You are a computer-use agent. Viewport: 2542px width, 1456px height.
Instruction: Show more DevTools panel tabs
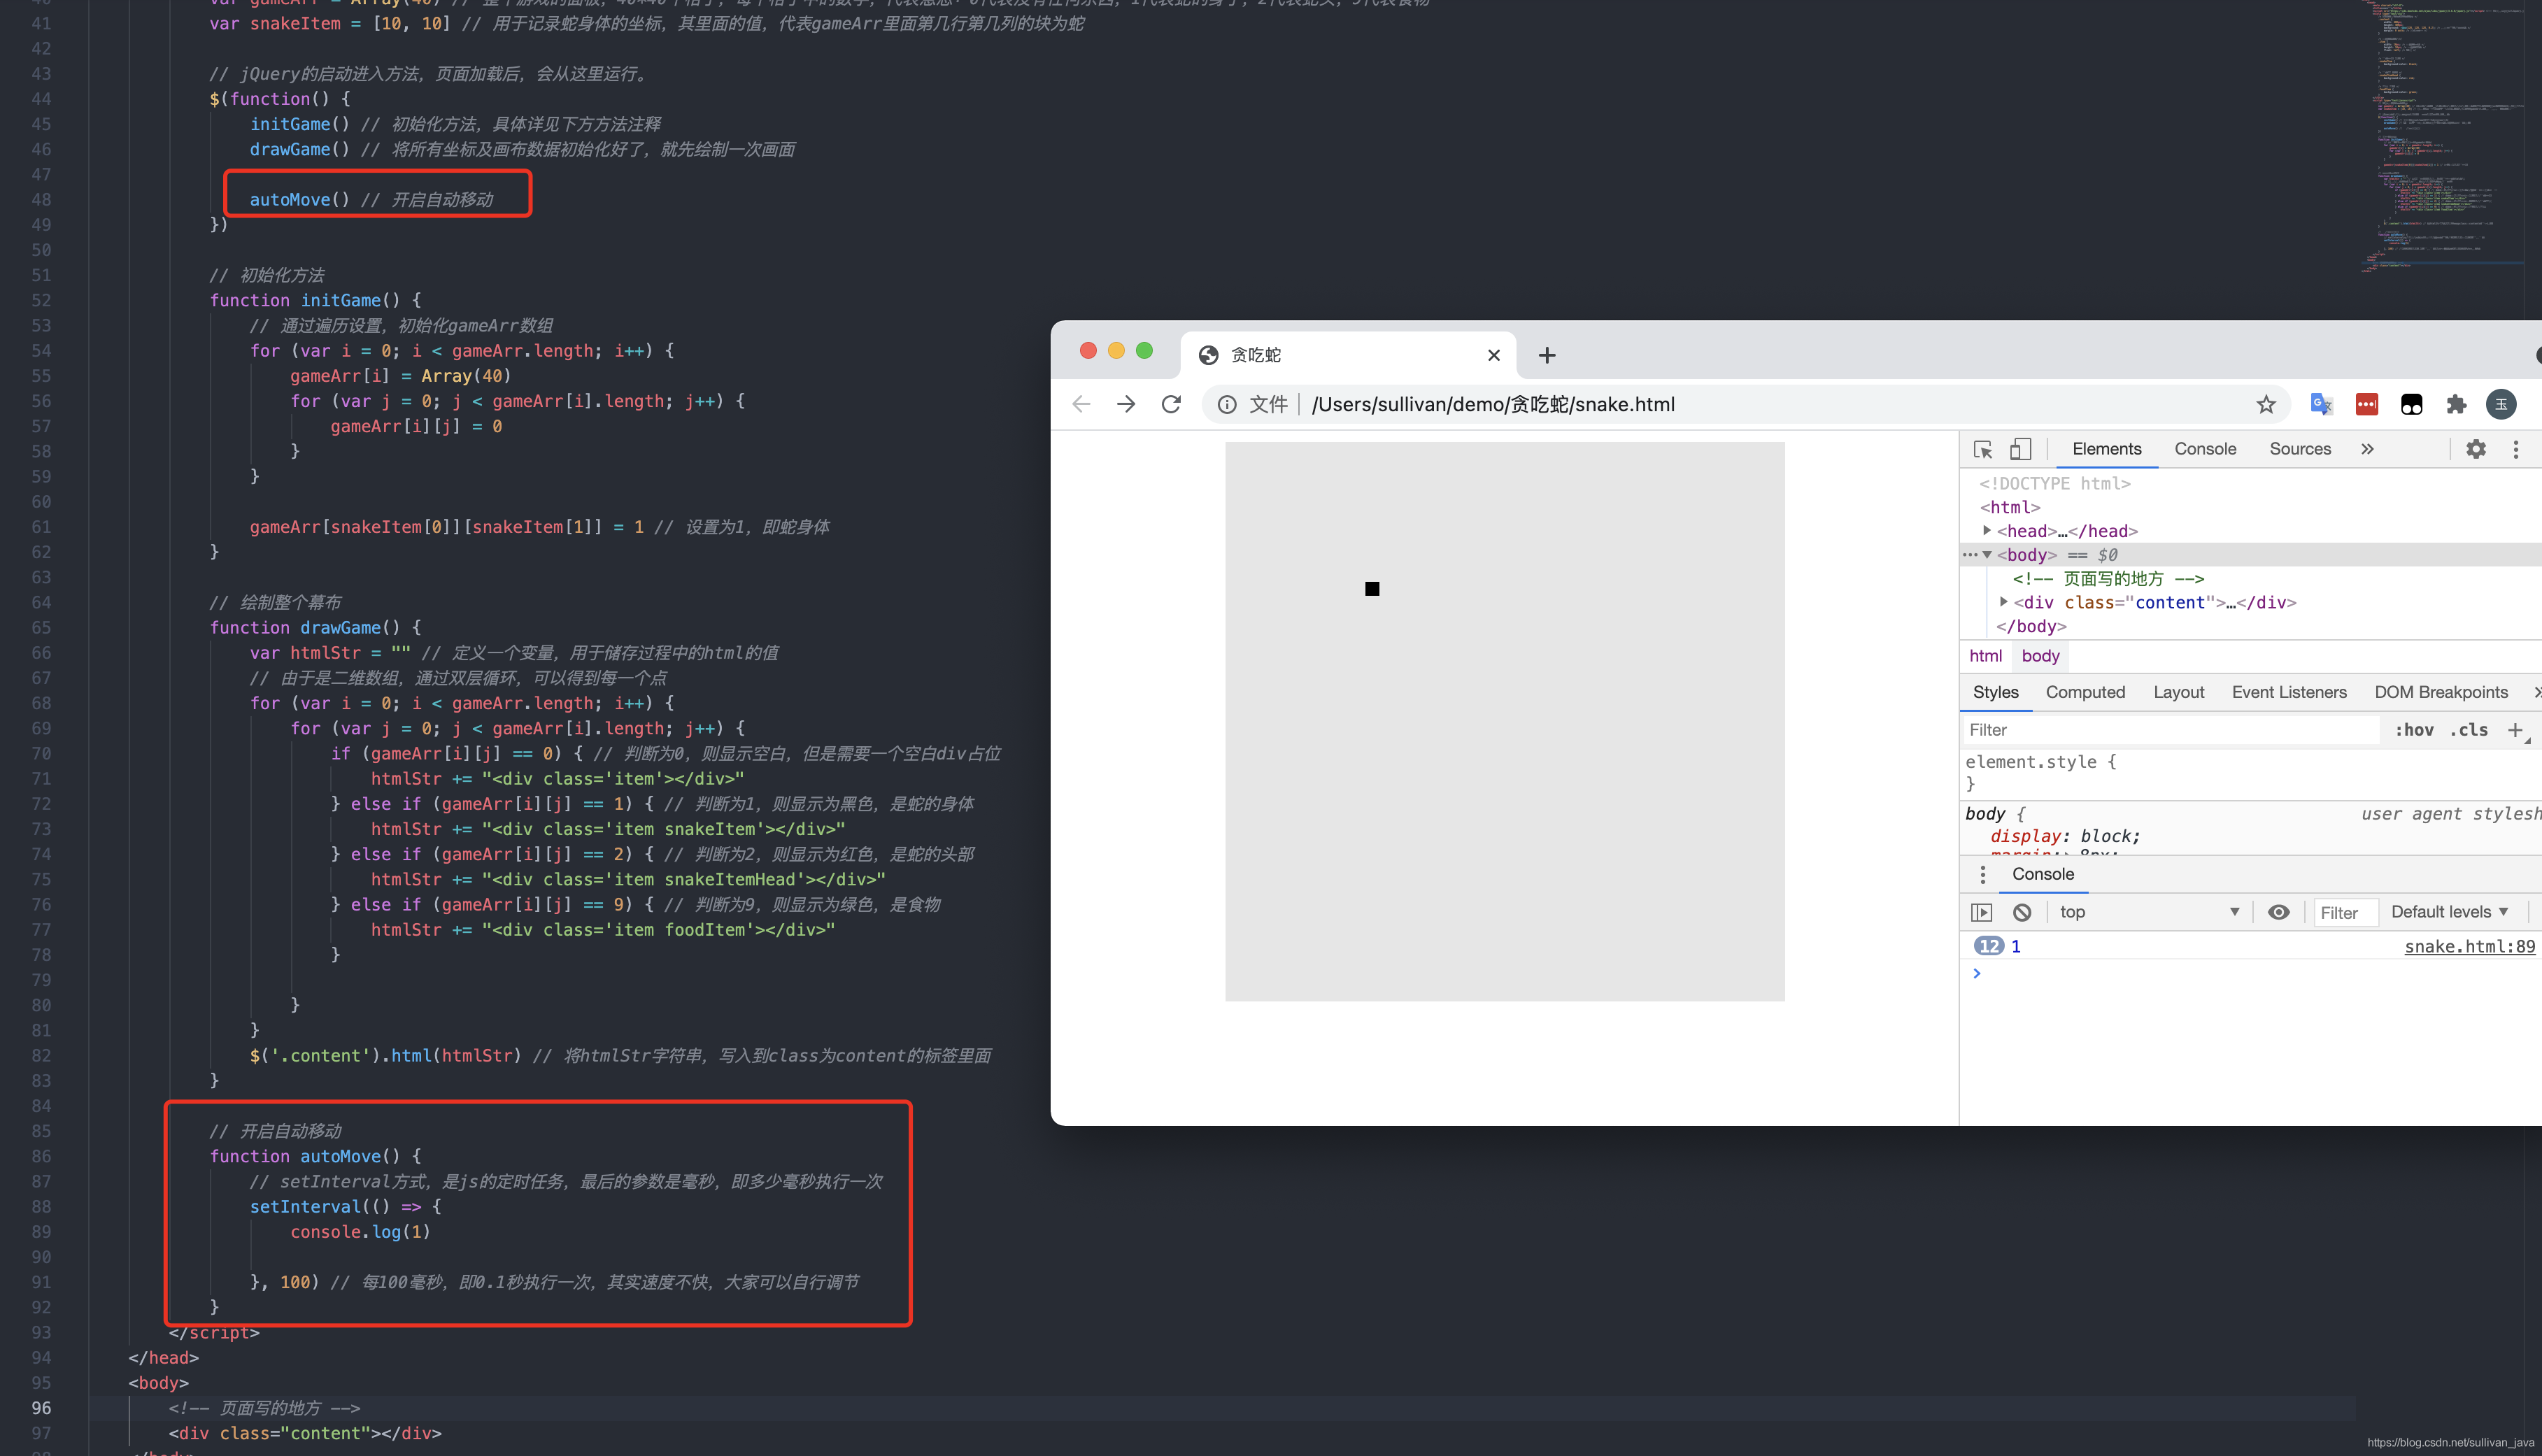coord(2367,449)
